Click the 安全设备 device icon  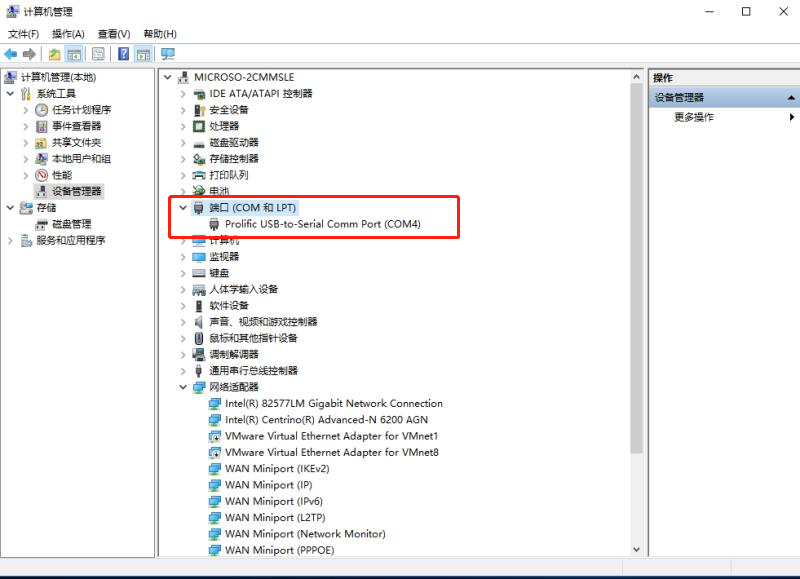coord(199,110)
